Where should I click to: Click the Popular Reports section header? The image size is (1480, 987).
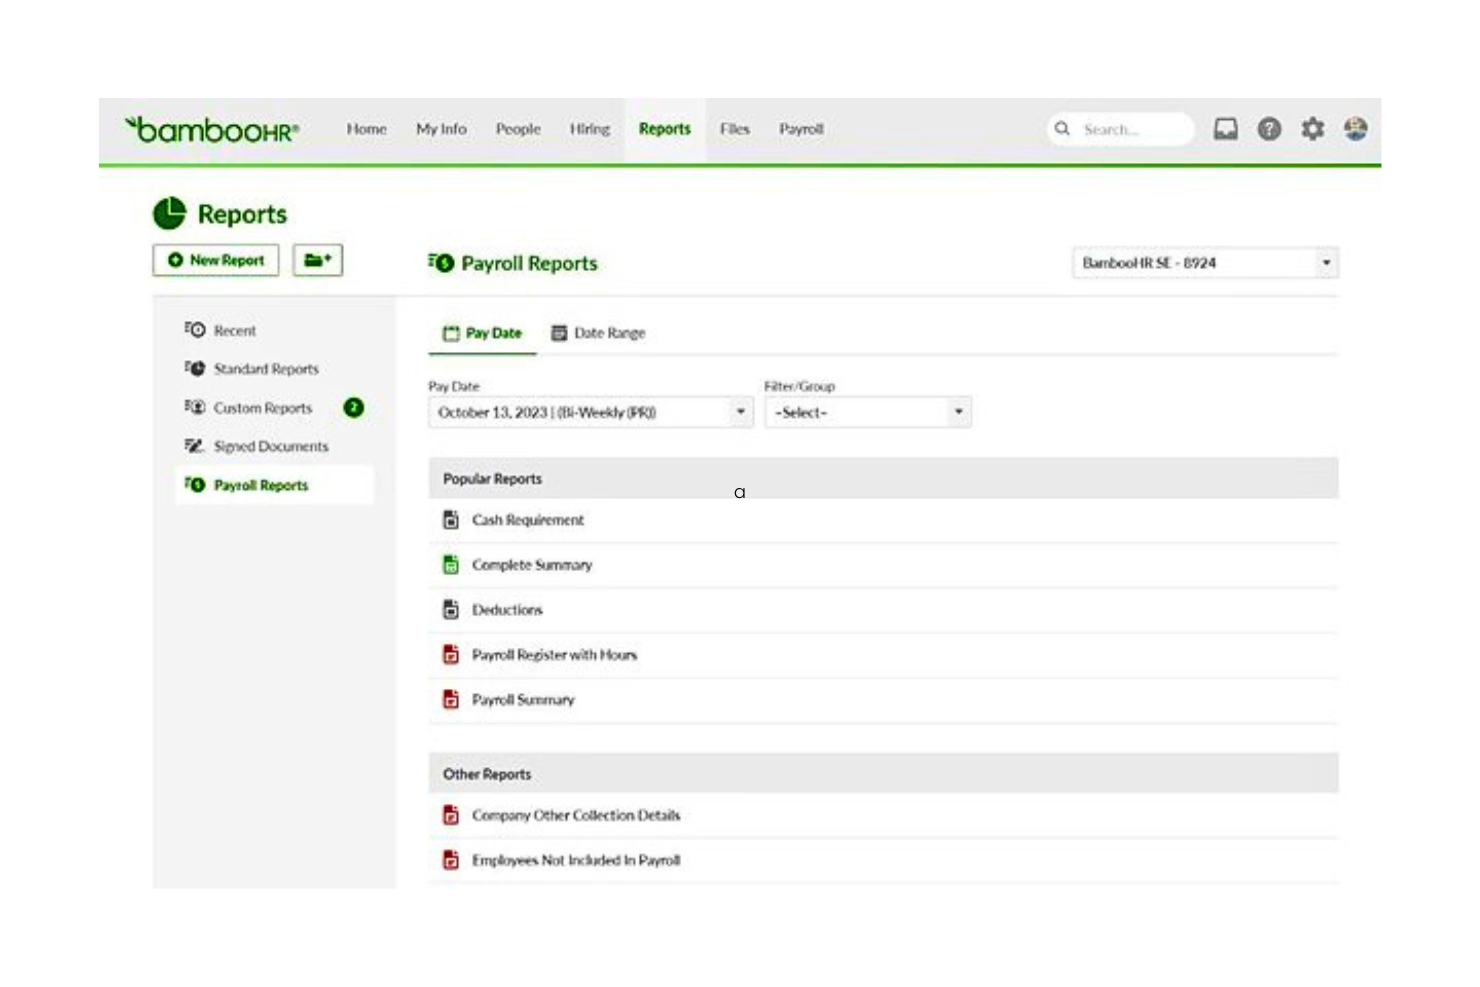884,478
